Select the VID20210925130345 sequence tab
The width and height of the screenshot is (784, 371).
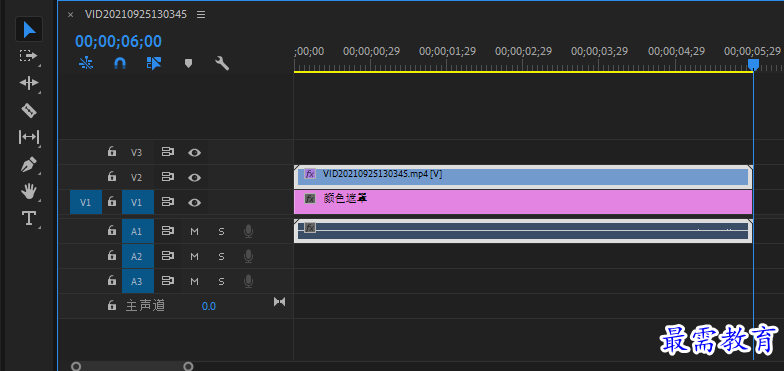136,14
